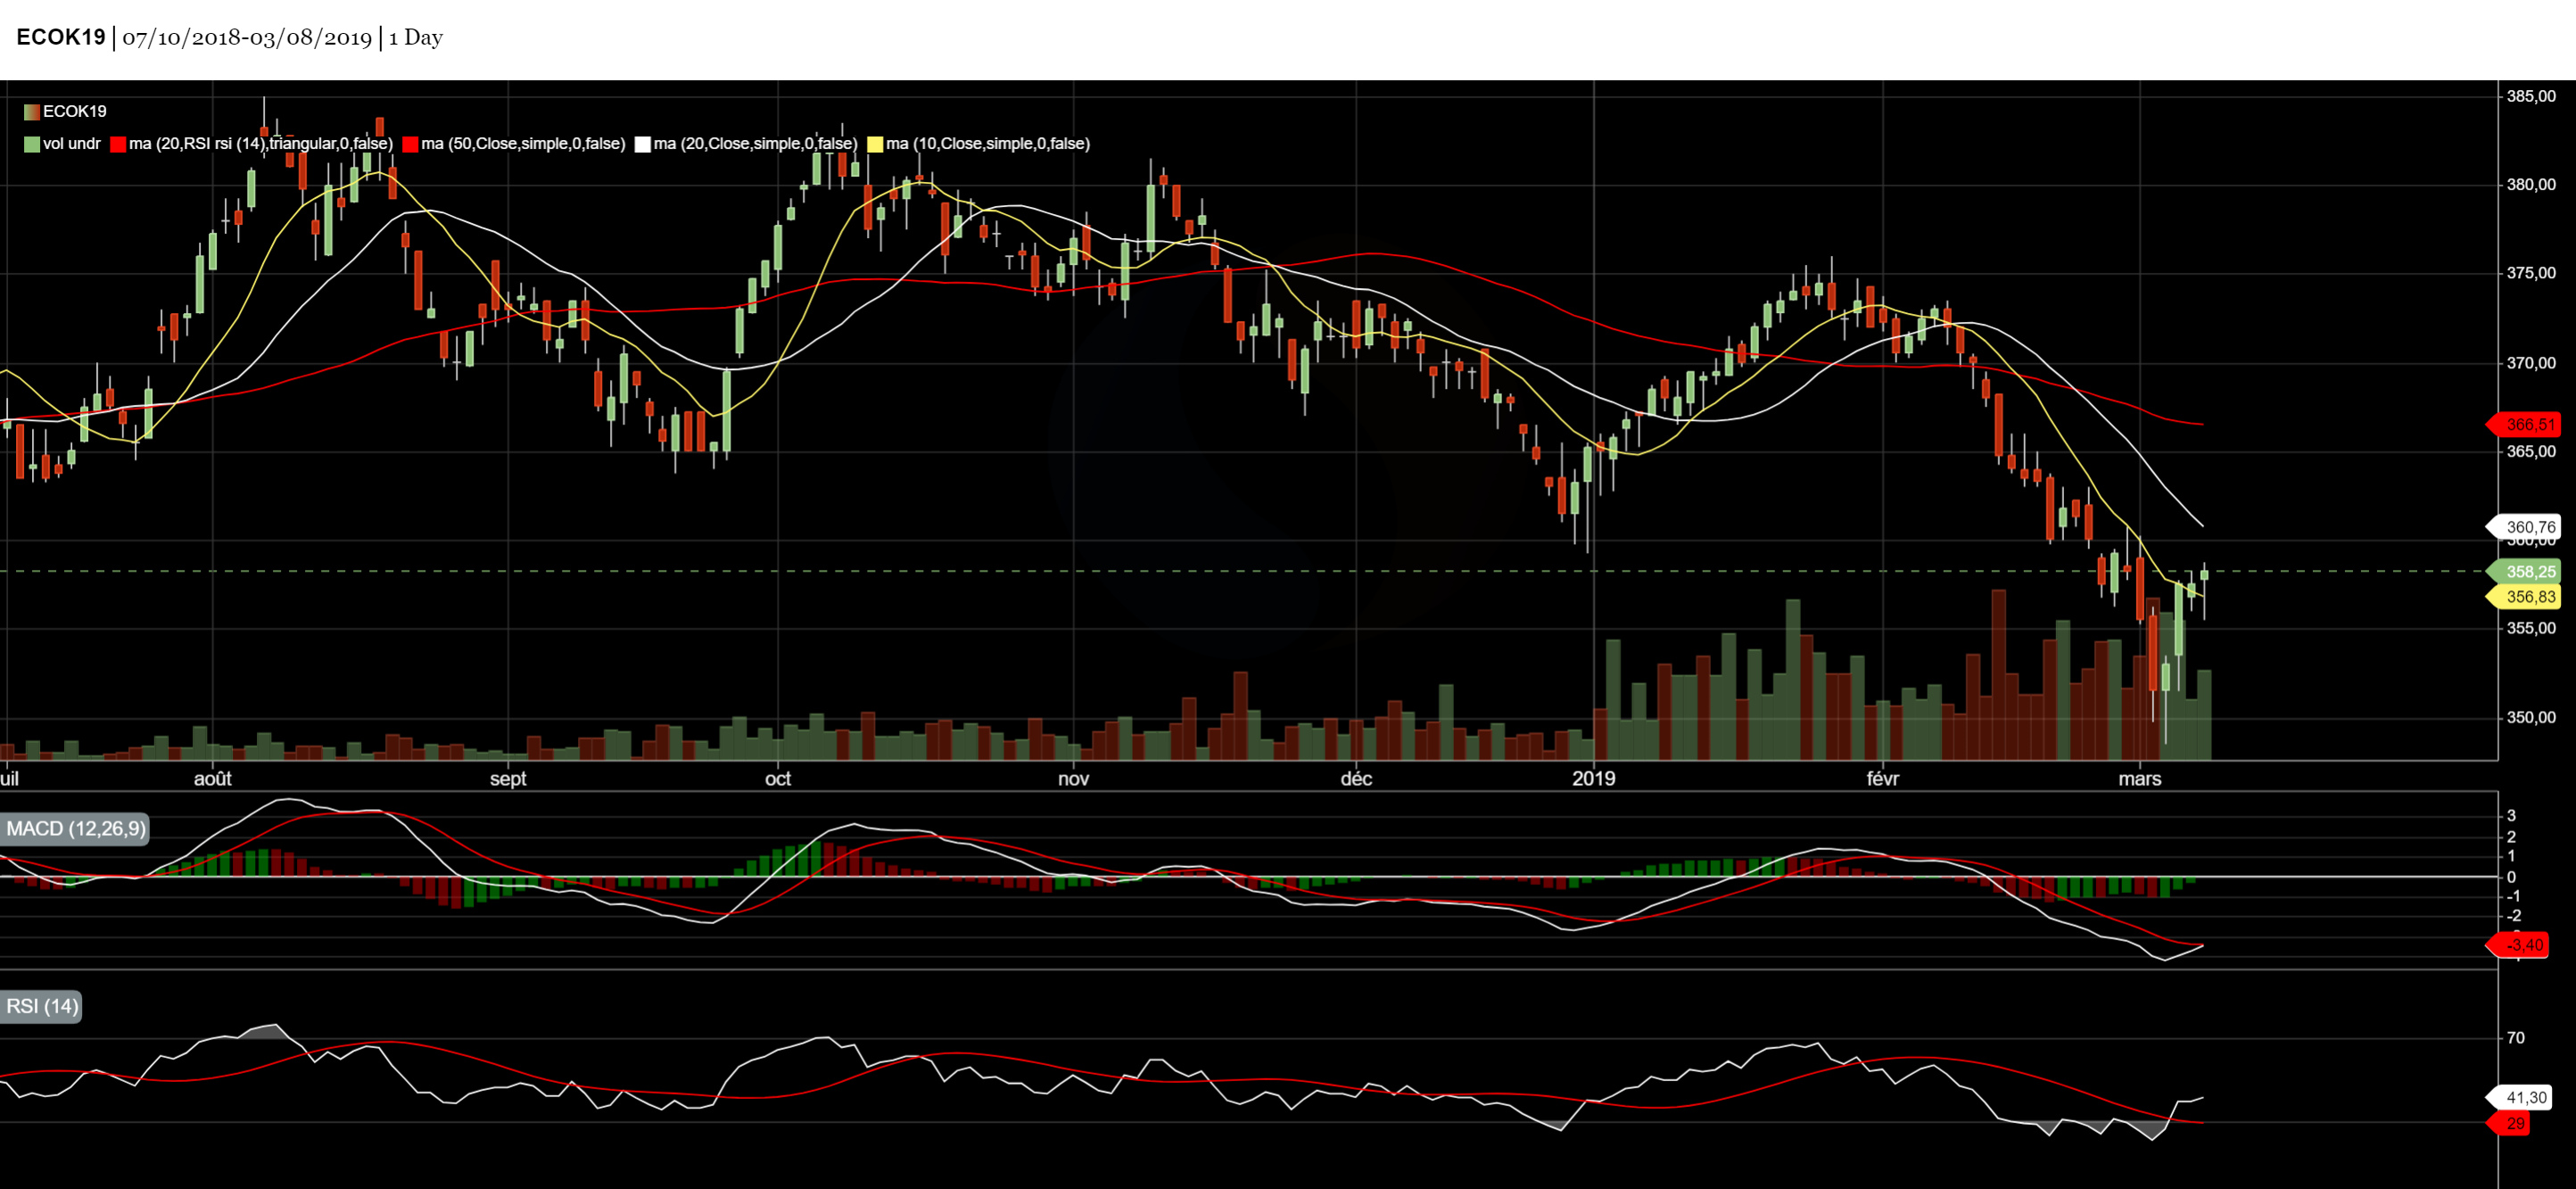The height and width of the screenshot is (1189, 2576).
Task: Click the 380,00 price axis label
Action: click(x=2531, y=185)
